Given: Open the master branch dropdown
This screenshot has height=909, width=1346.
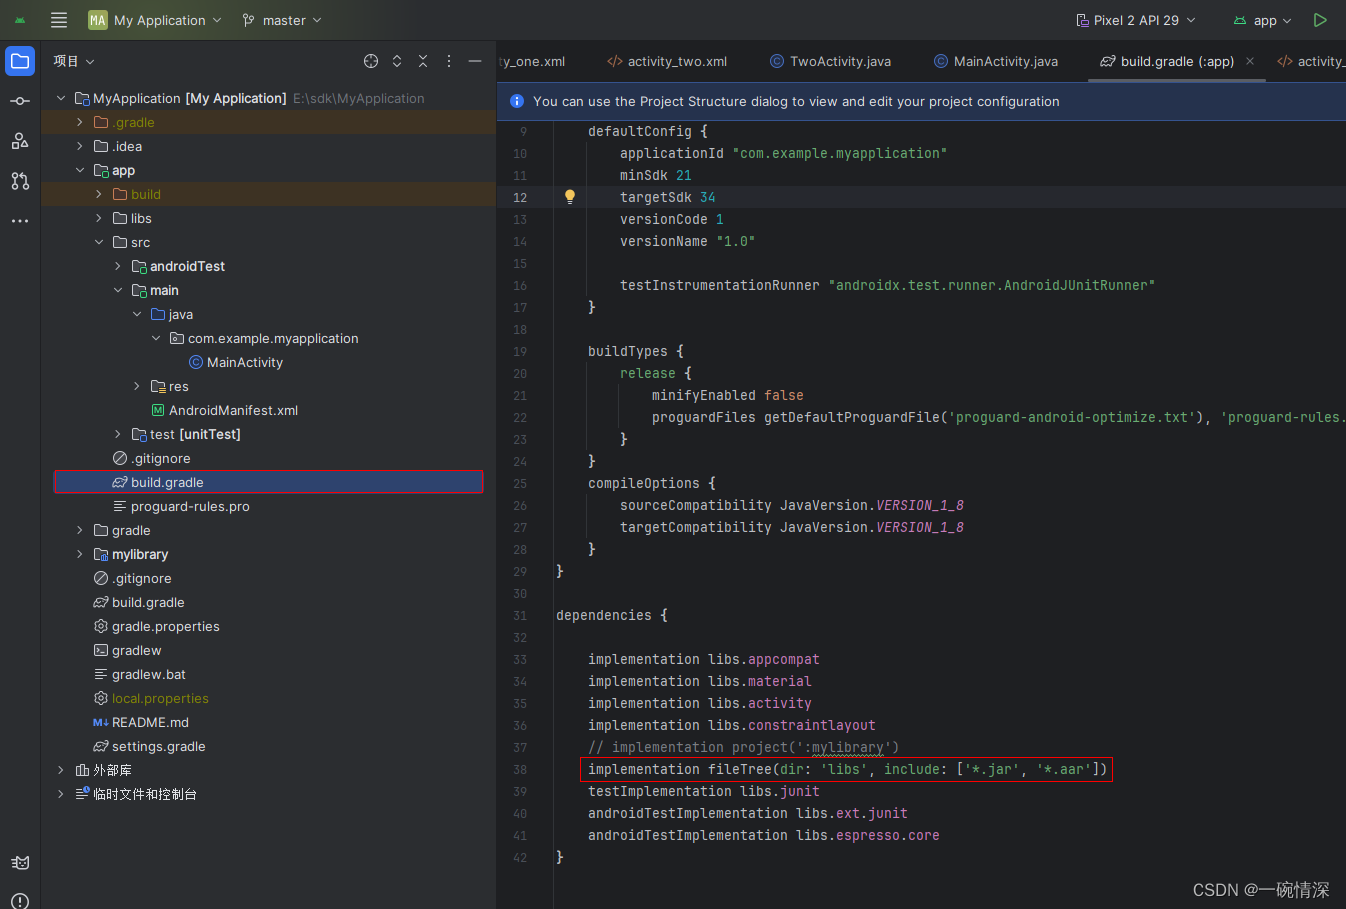Looking at the screenshot, I should tap(282, 20).
